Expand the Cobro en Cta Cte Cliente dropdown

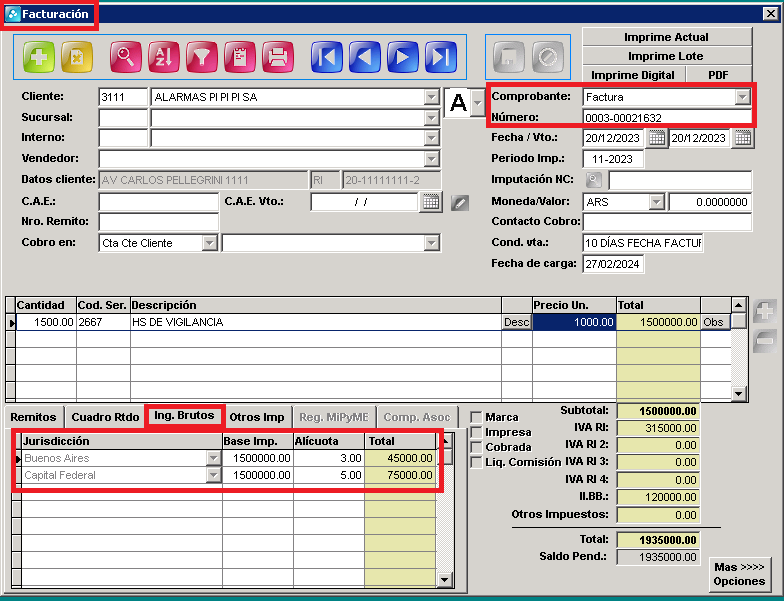point(210,243)
